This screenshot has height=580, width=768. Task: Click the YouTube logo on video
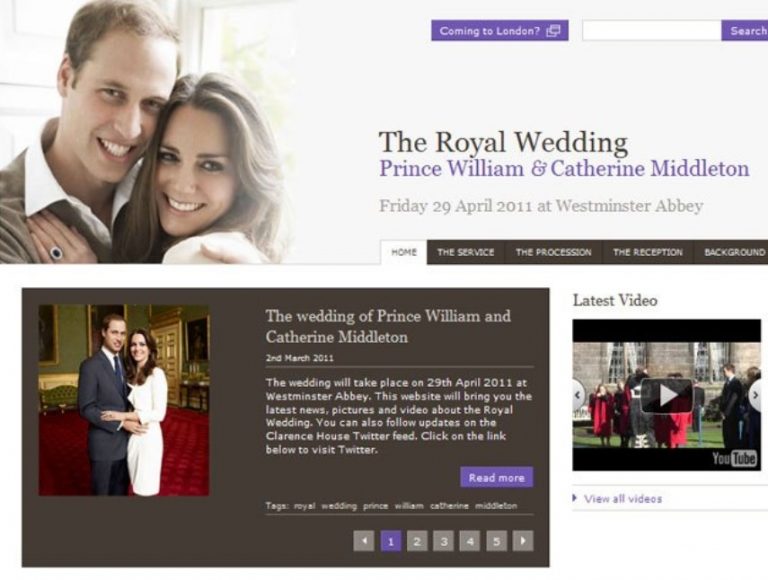(734, 459)
